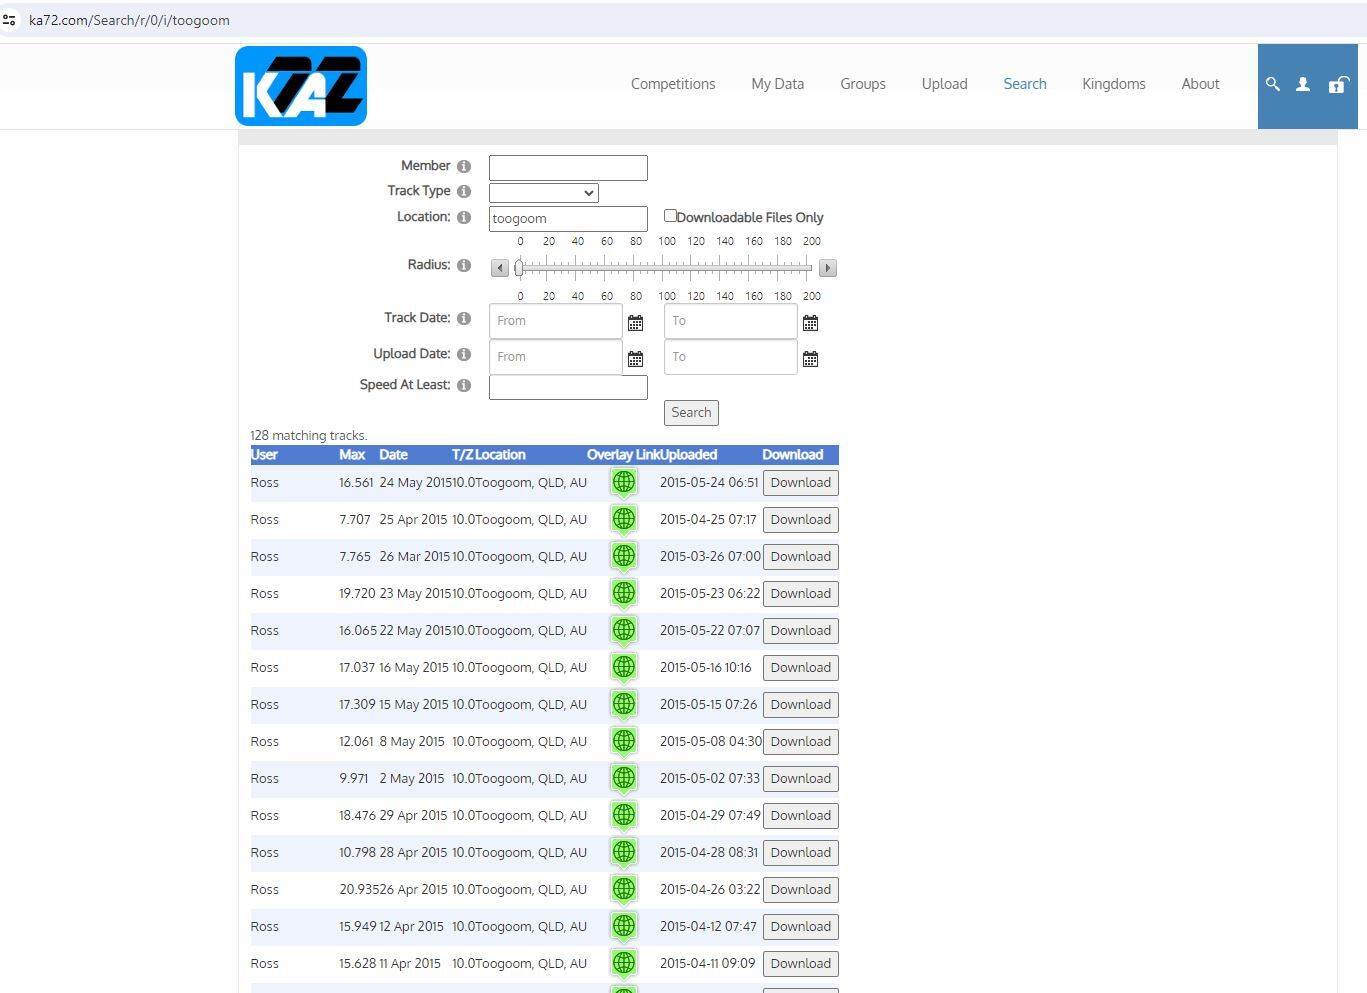Click the radius slider left arrow
Image resolution: width=1367 pixels, height=993 pixels.
(x=499, y=268)
